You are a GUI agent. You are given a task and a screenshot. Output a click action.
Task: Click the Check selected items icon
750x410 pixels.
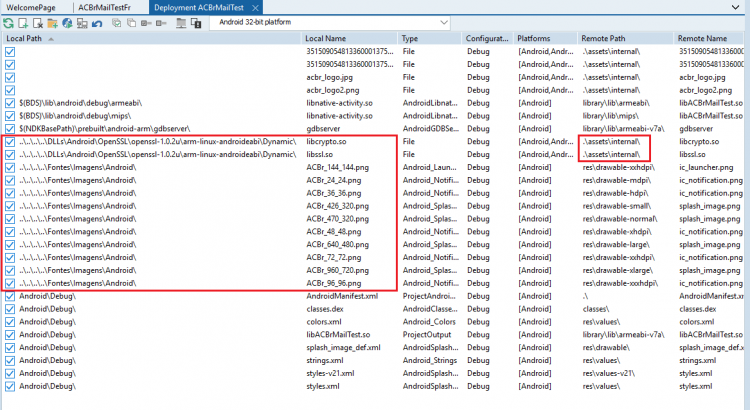[146, 23]
